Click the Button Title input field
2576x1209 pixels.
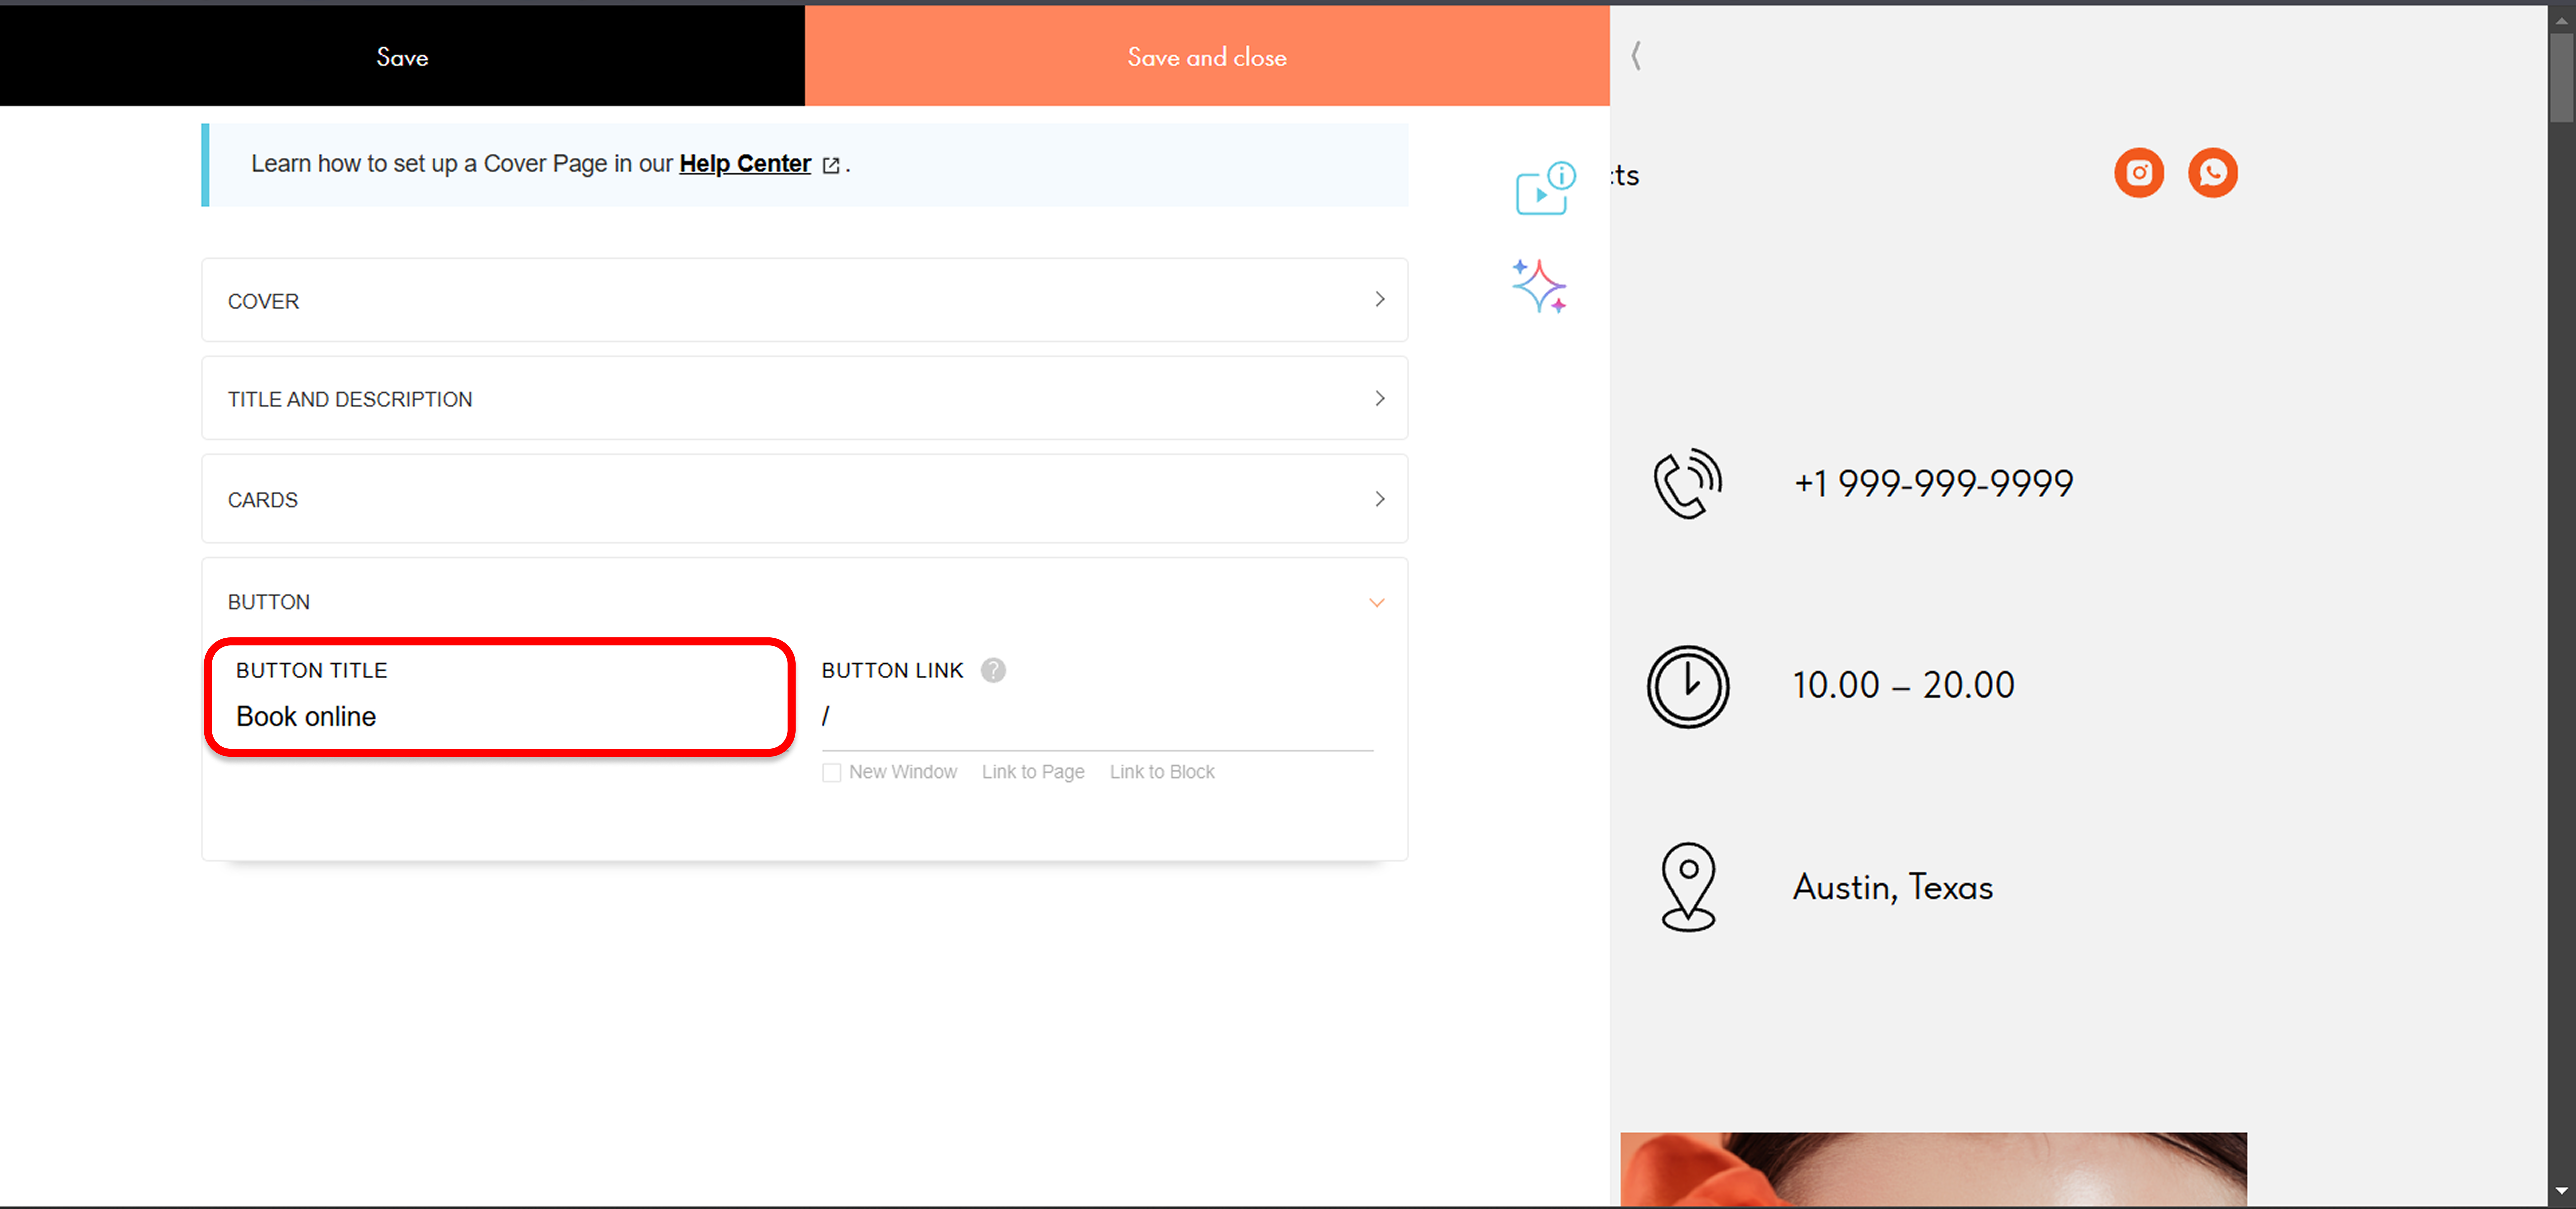500,717
